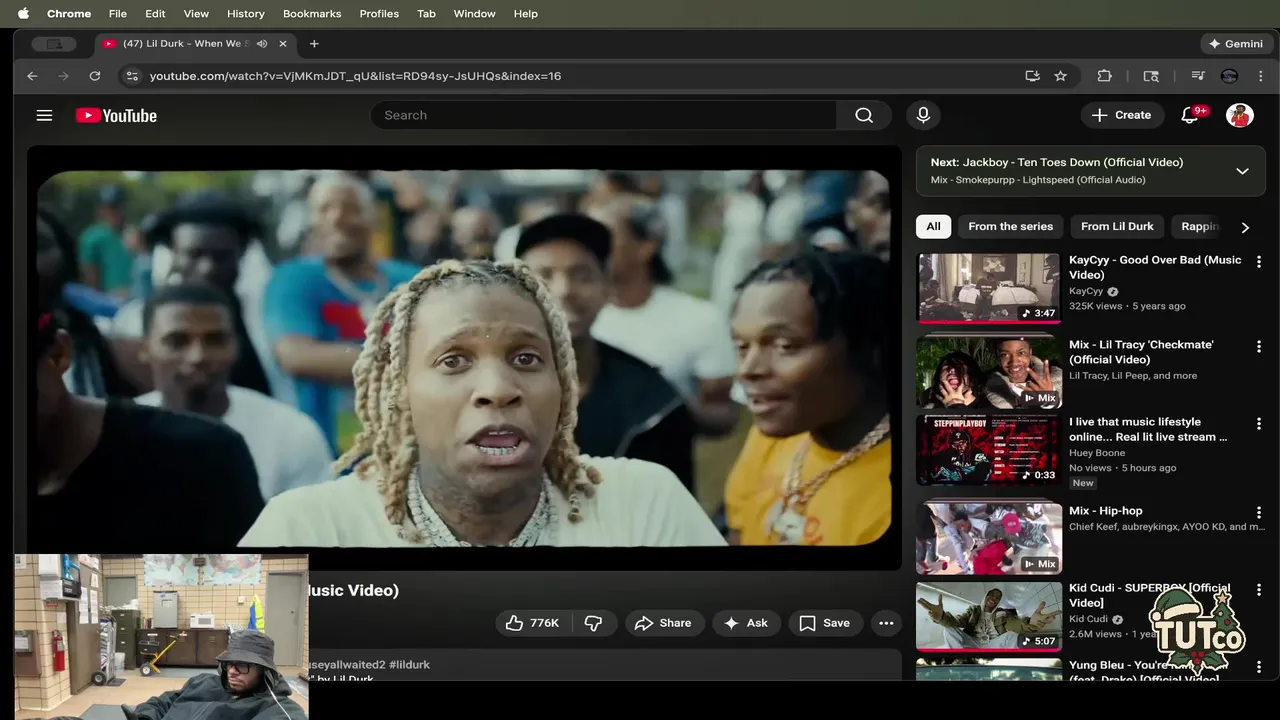Open KayCyy Good Over Bad thumbnail

point(988,288)
